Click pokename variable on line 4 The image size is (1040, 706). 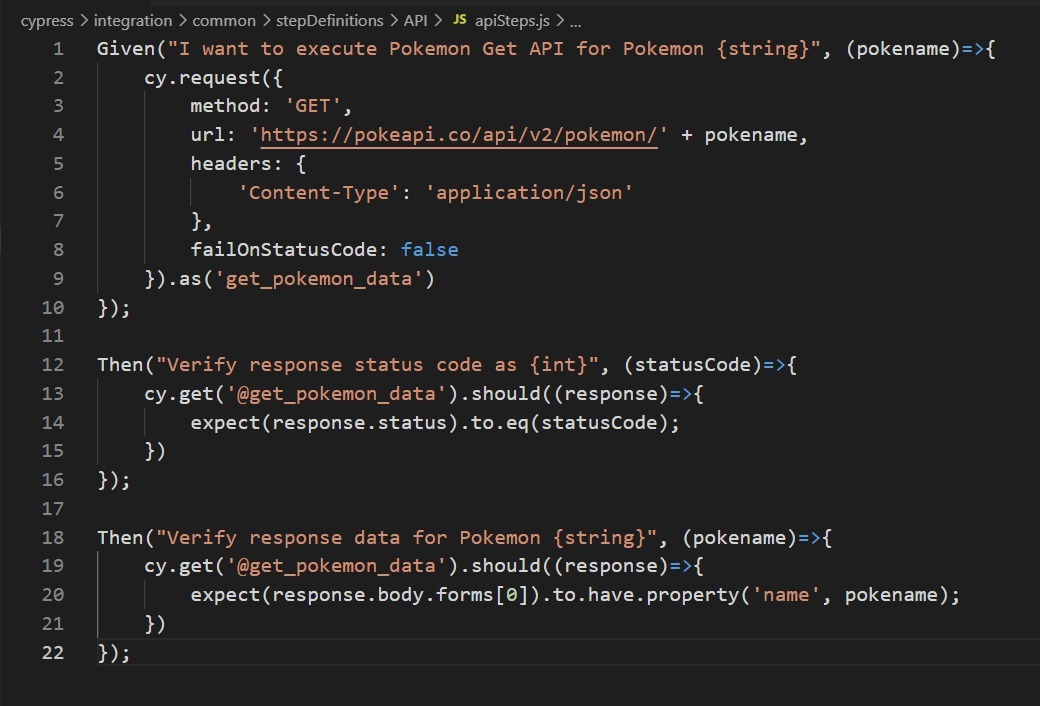[x=751, y=135]
